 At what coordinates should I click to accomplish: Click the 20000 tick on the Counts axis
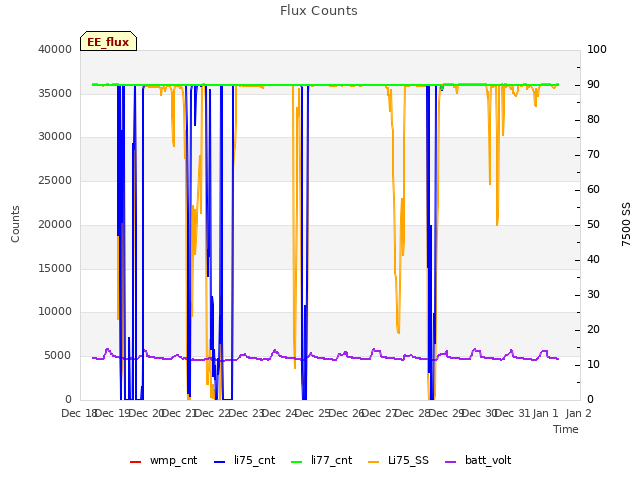[55, 224]
